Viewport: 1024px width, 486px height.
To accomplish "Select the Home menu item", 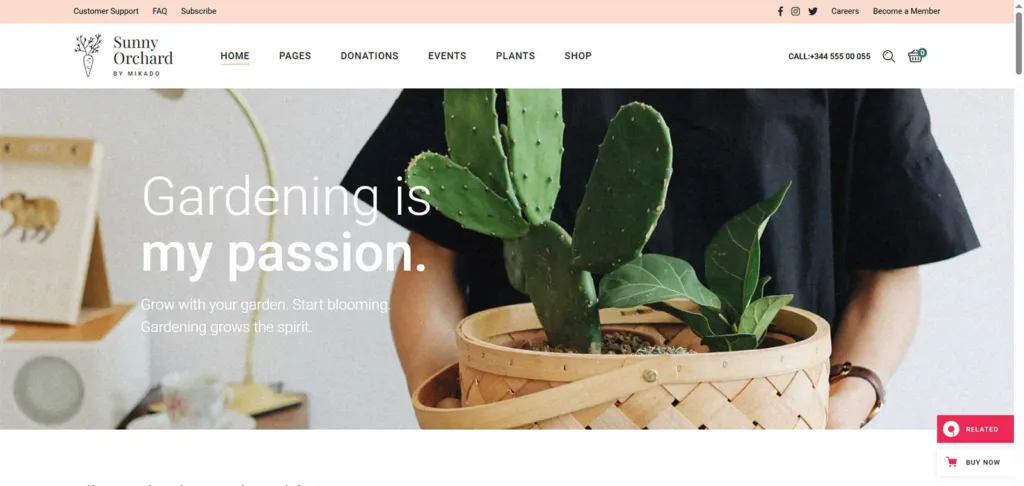I will pos(234,56).
